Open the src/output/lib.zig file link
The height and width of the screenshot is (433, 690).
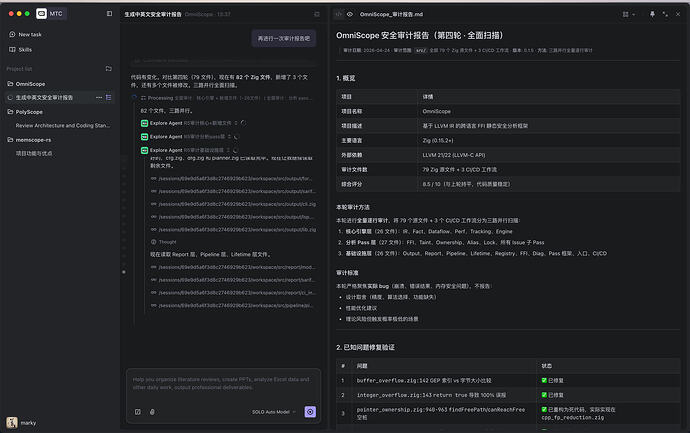(233, 230)
